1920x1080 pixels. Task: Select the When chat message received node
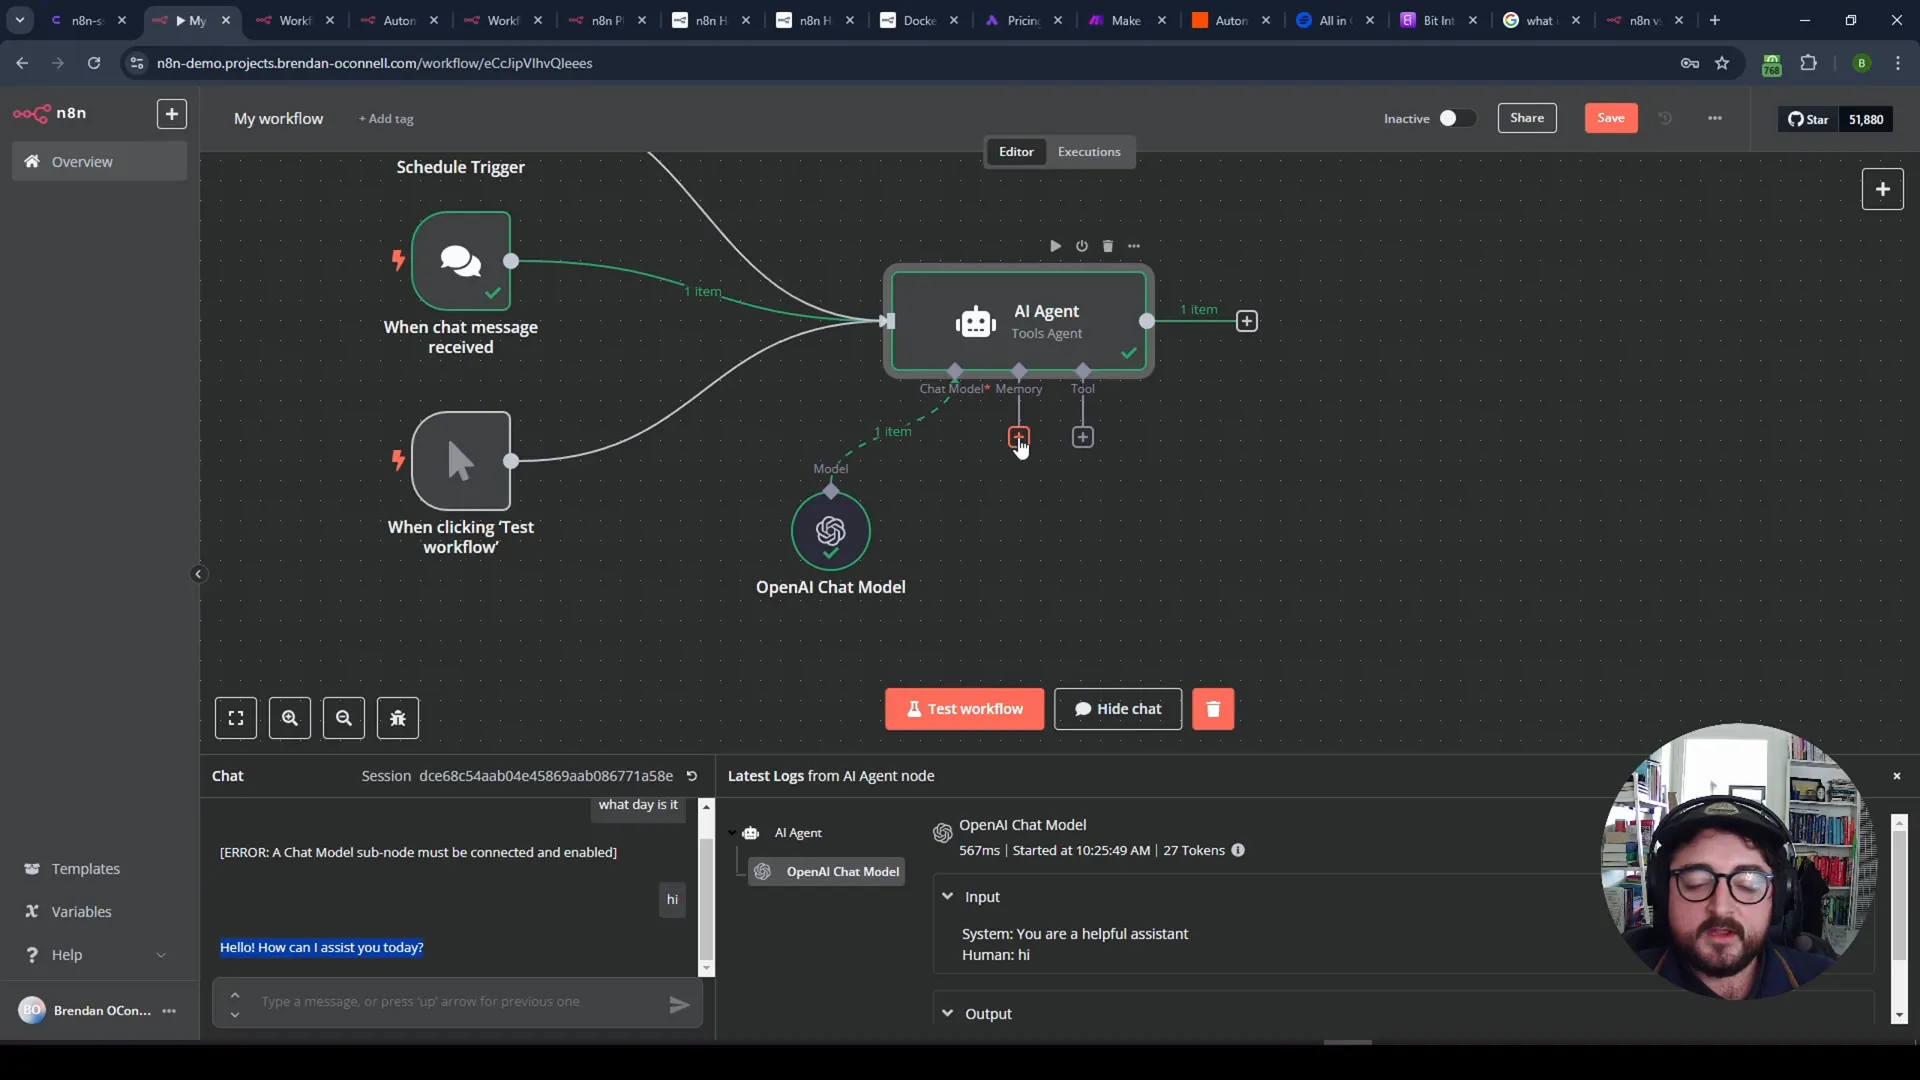pos(461,261)
